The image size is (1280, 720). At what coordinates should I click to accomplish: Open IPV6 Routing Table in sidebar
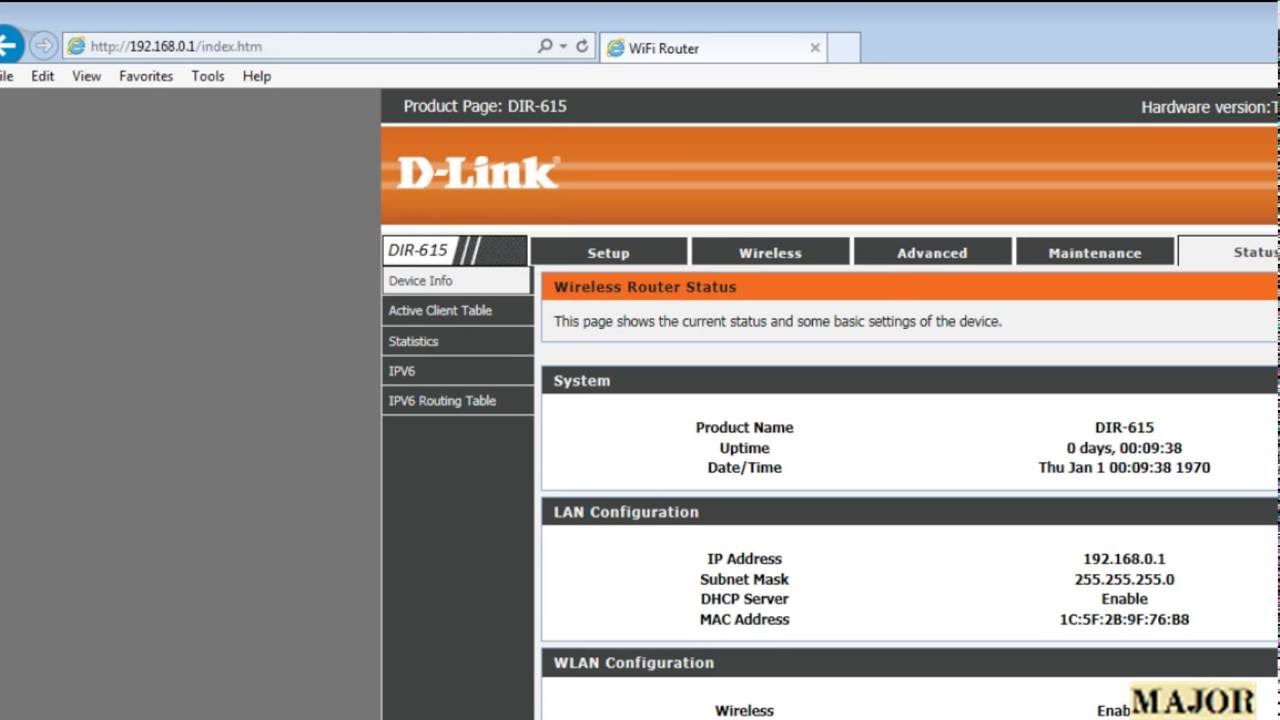pyautogui.click(x=457, y=401)
